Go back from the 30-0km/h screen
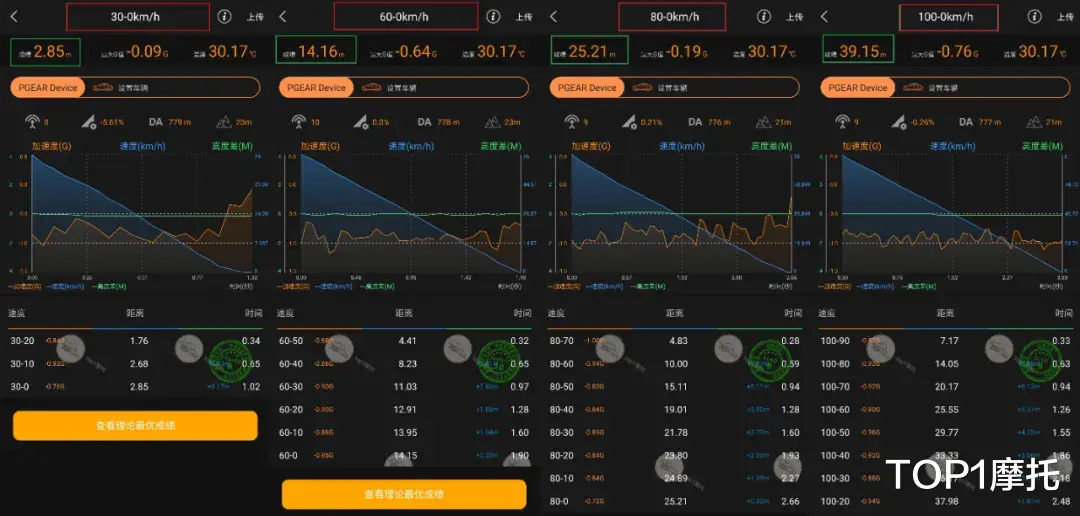This screenshot has width=1080, height=516. (x=14, y=17)
